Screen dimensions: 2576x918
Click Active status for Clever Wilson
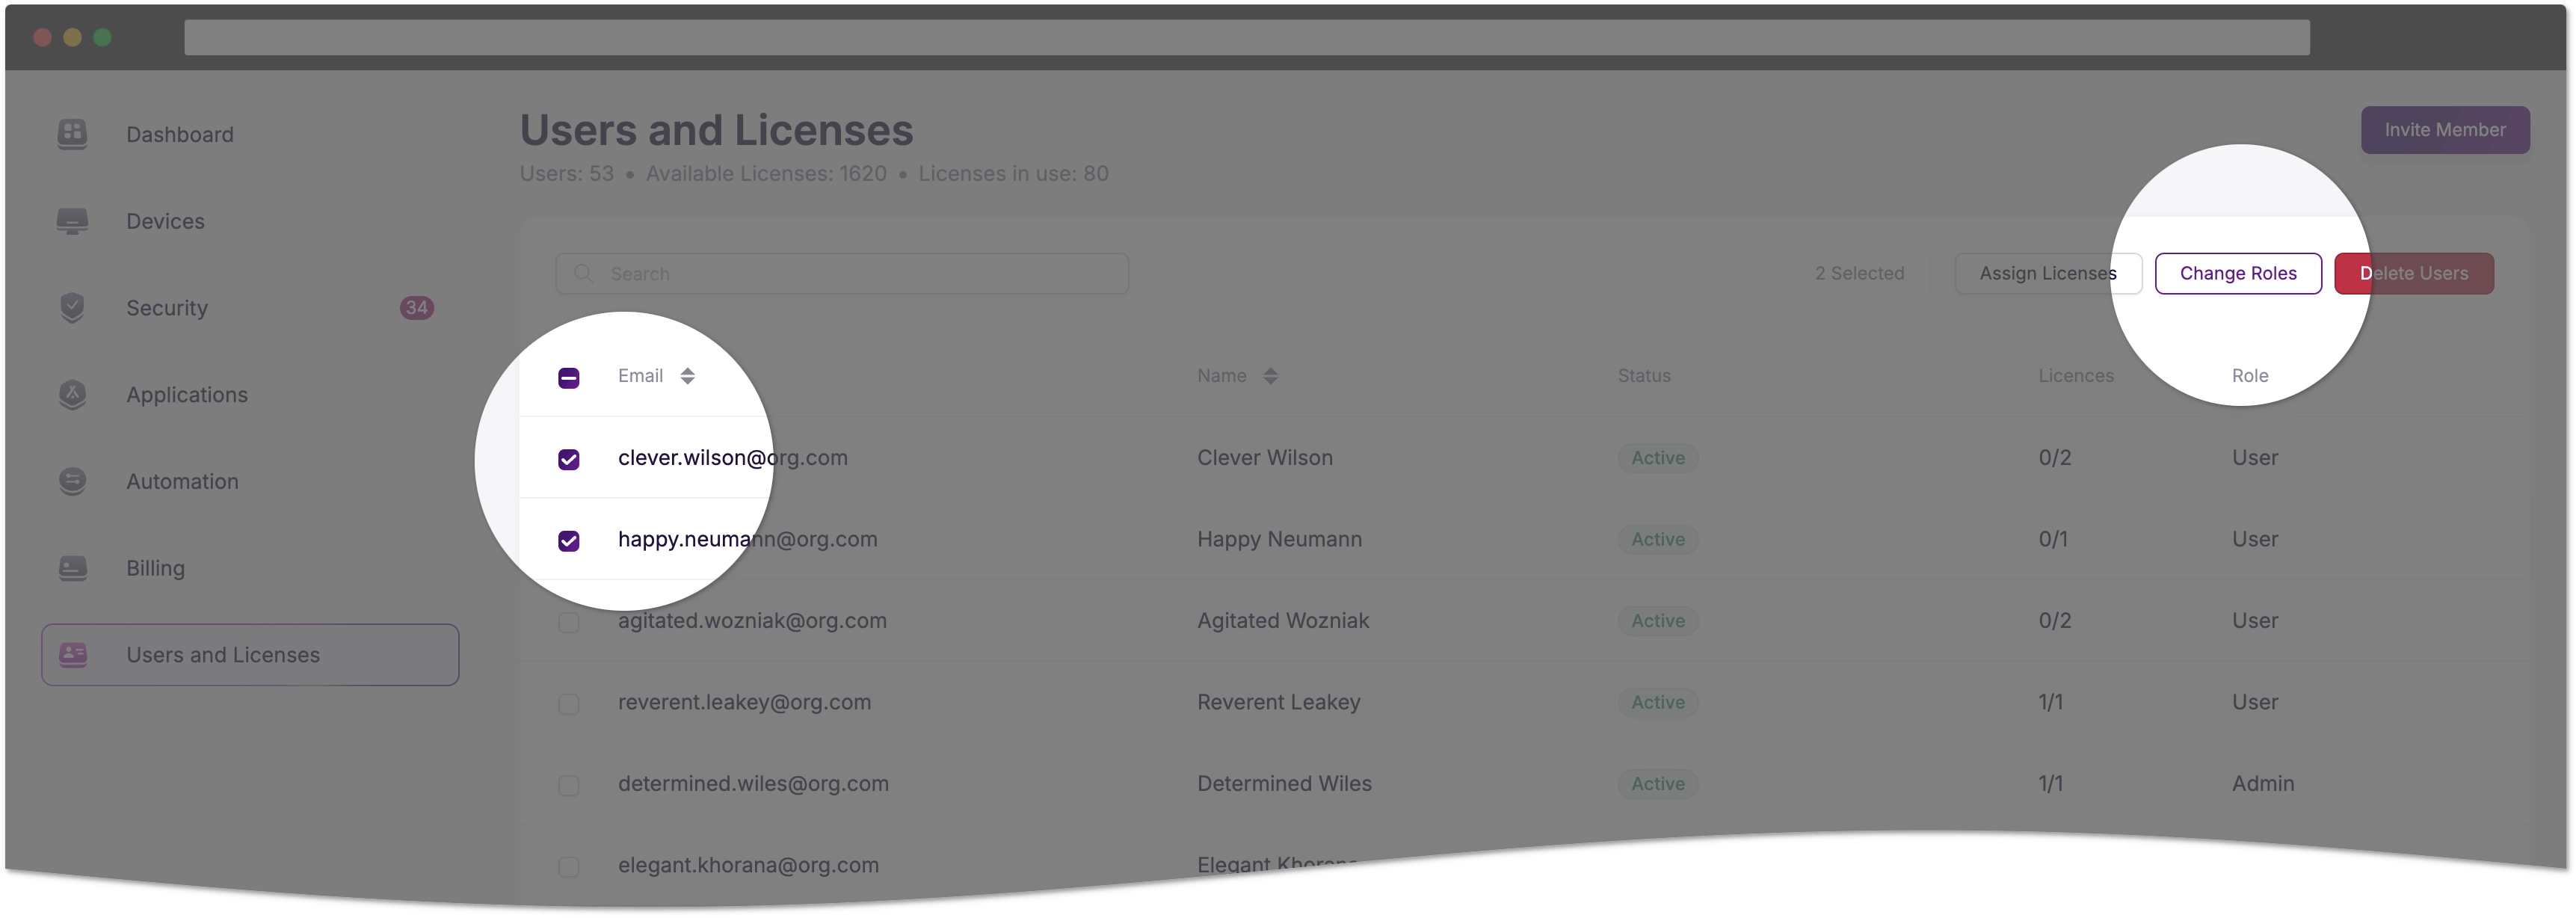tap(1658, 458)
